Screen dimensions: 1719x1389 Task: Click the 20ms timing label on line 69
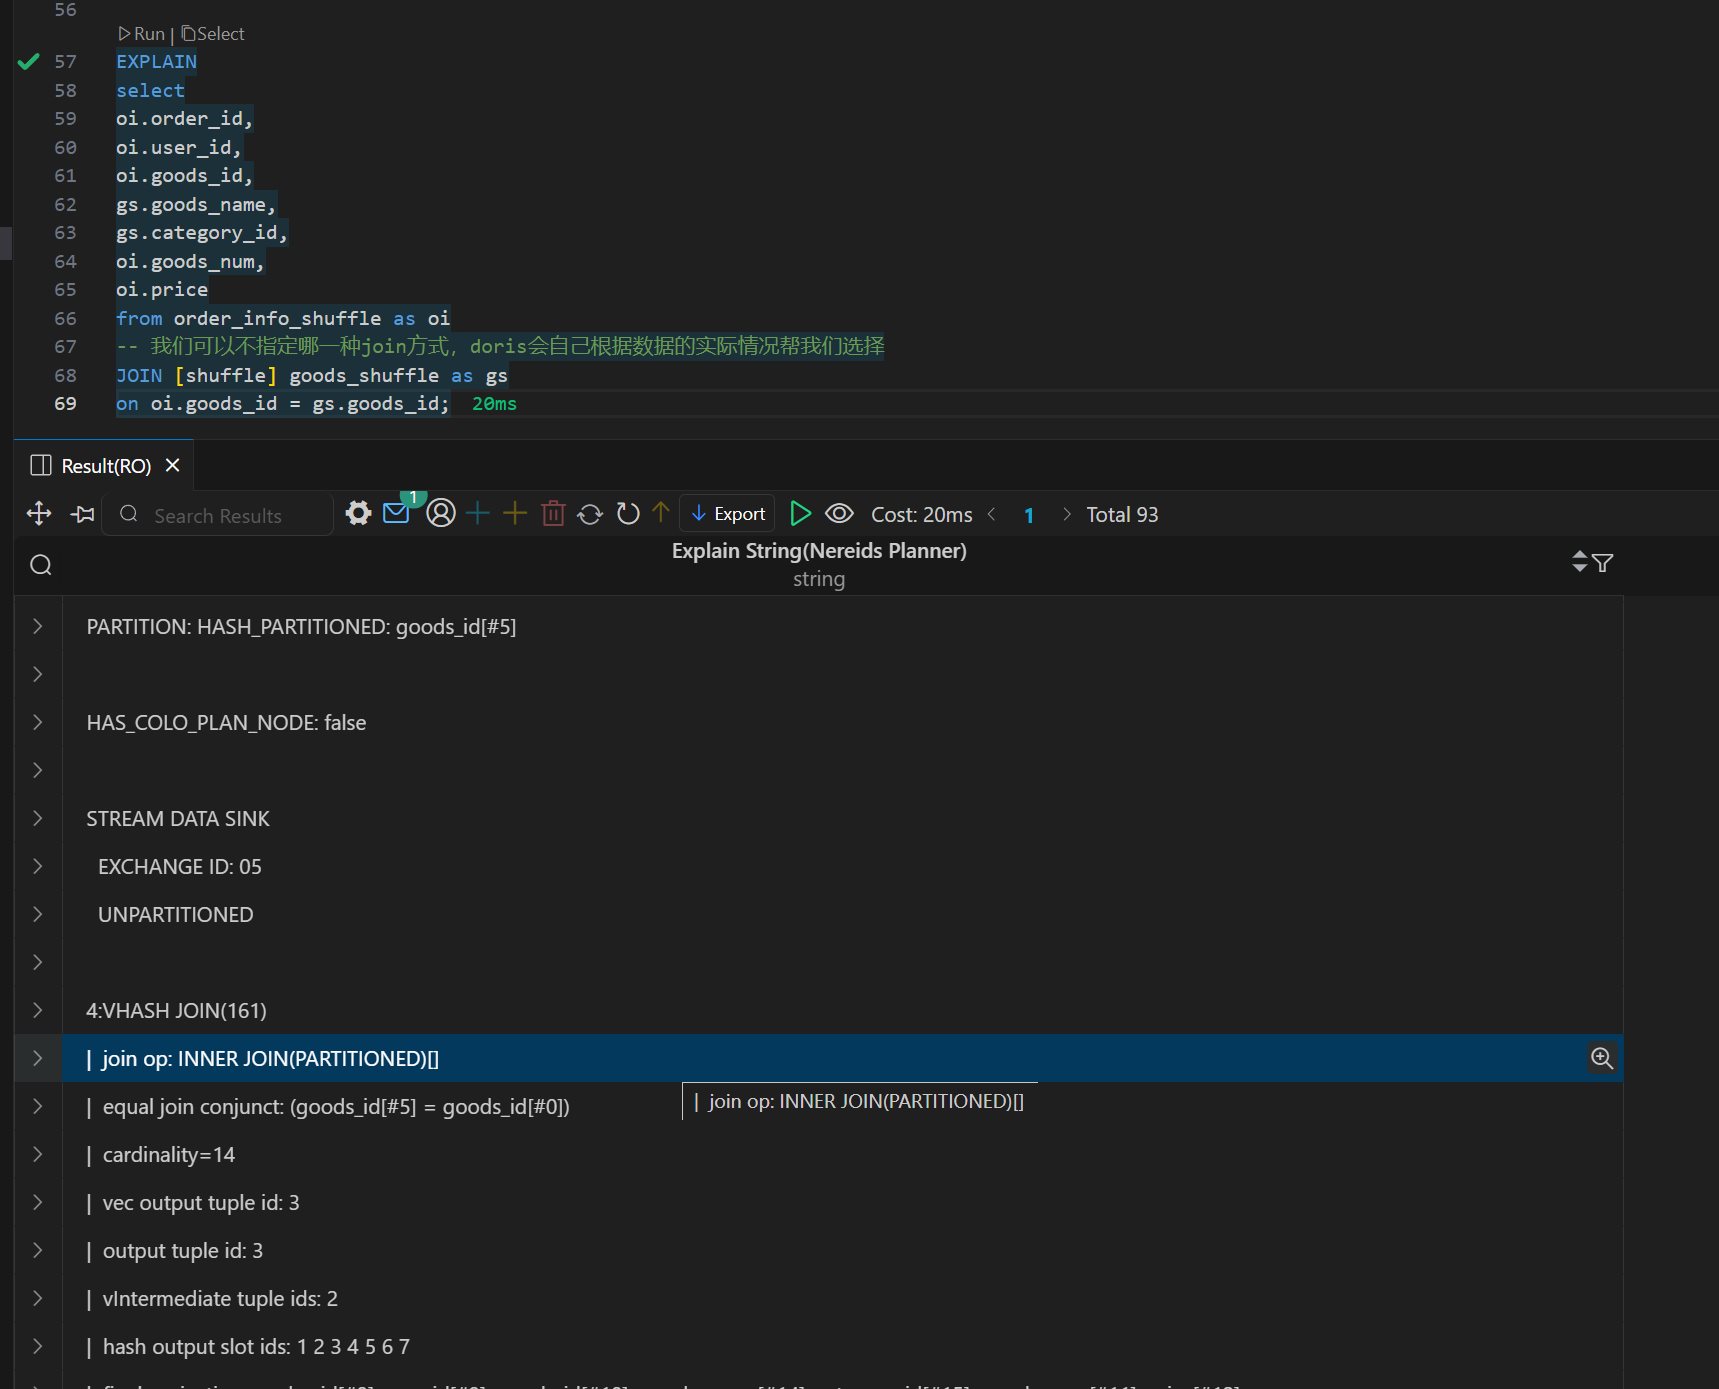[x=494, y=404]
